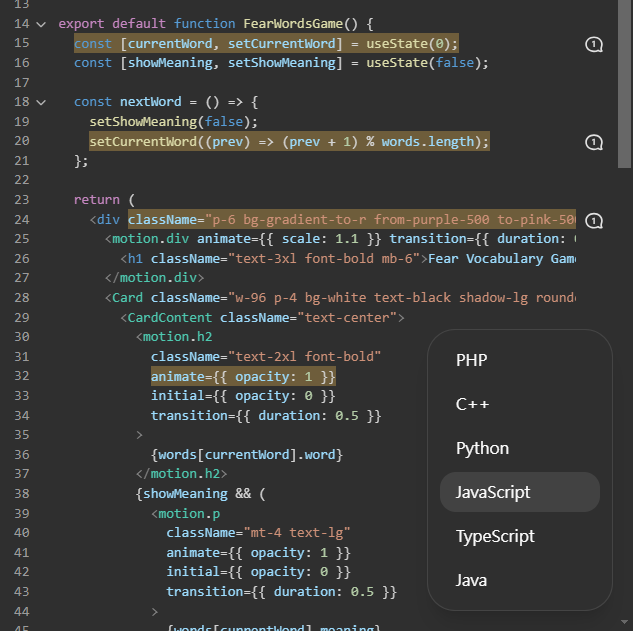Click the highlighted setCurrentWord statement
The width and height of the screenshot is (633, 631).
pyautogui.click(x=289, y=142)
